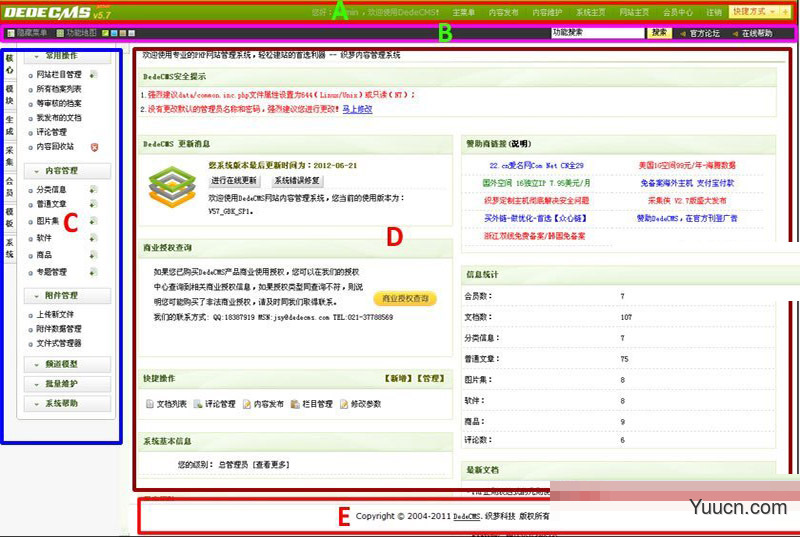Open 系统主页 in the top navigation
Viewport: 800px width, 537px height.
pyautogui.click(x=591, y=12)
